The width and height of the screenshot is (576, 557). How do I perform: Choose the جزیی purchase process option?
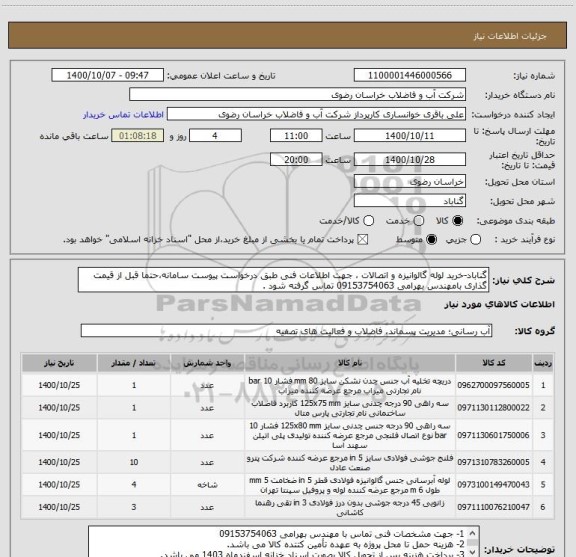[475, 240]
